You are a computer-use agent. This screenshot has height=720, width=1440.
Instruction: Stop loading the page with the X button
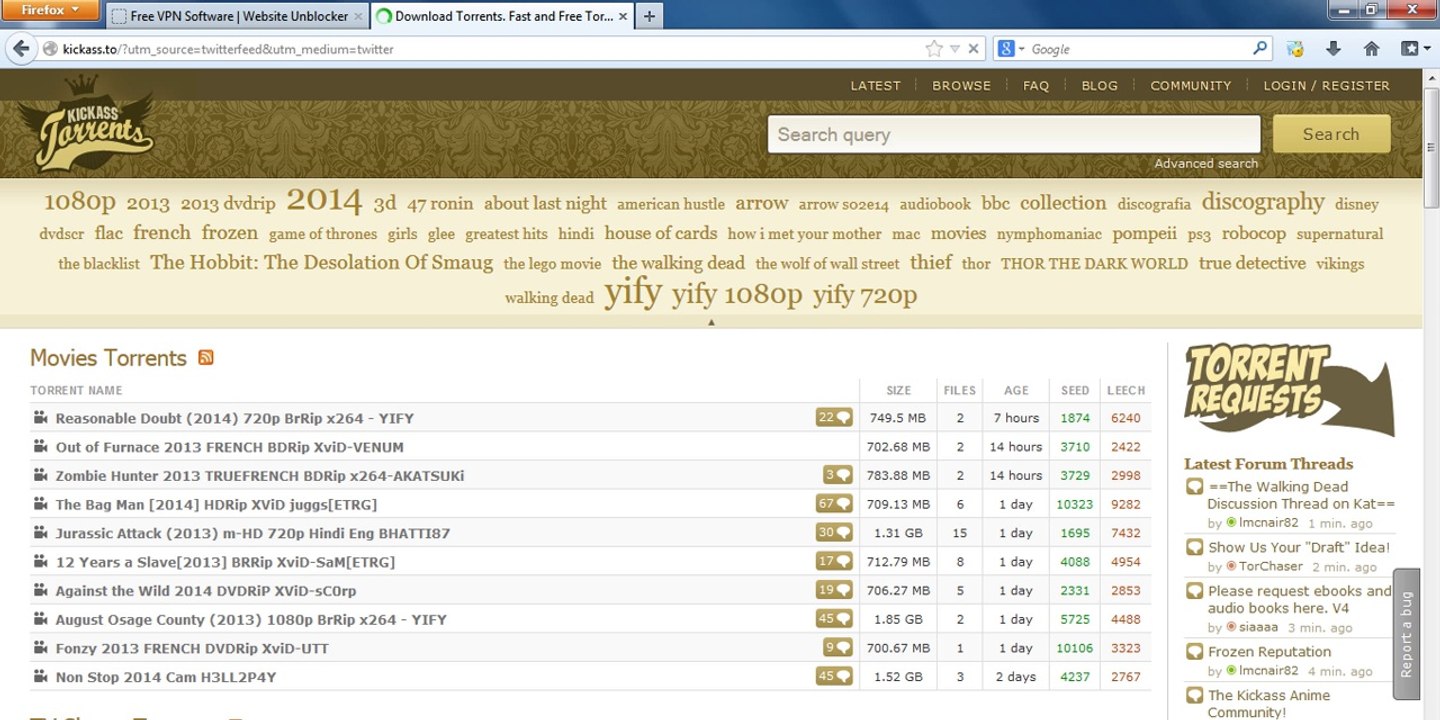tap(974, 49)
